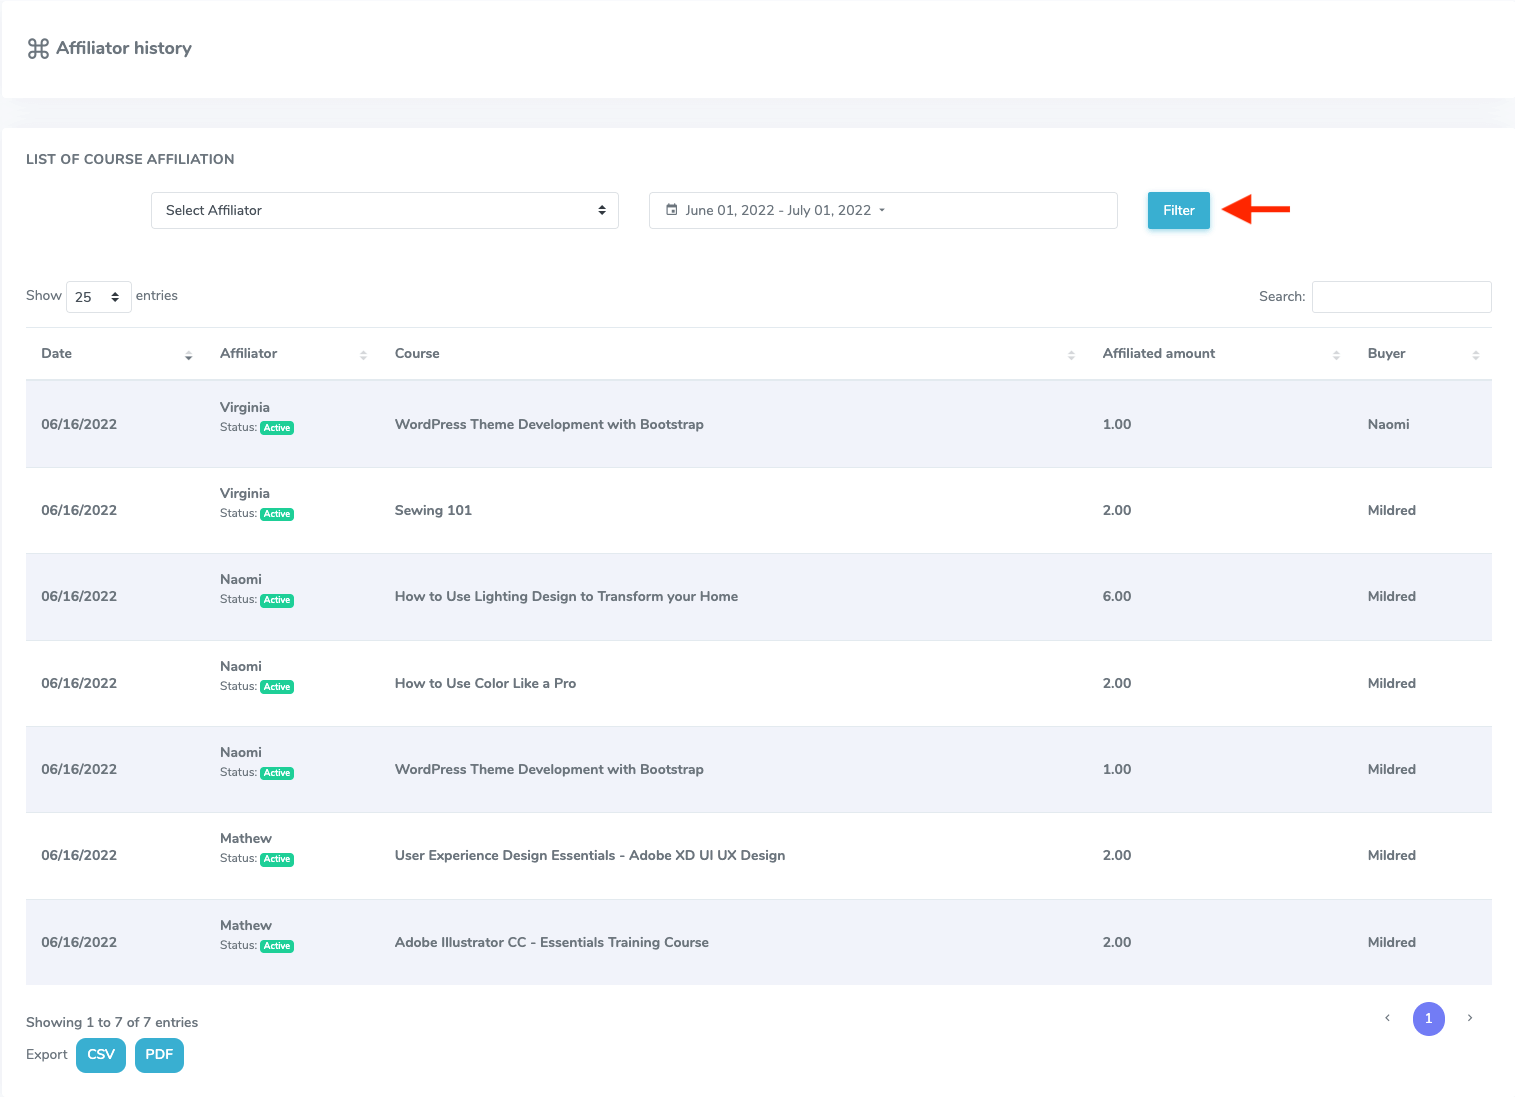Toggle Virginia's Active status badge
Screen dimensions: 1515x1097
click(276, 427)
